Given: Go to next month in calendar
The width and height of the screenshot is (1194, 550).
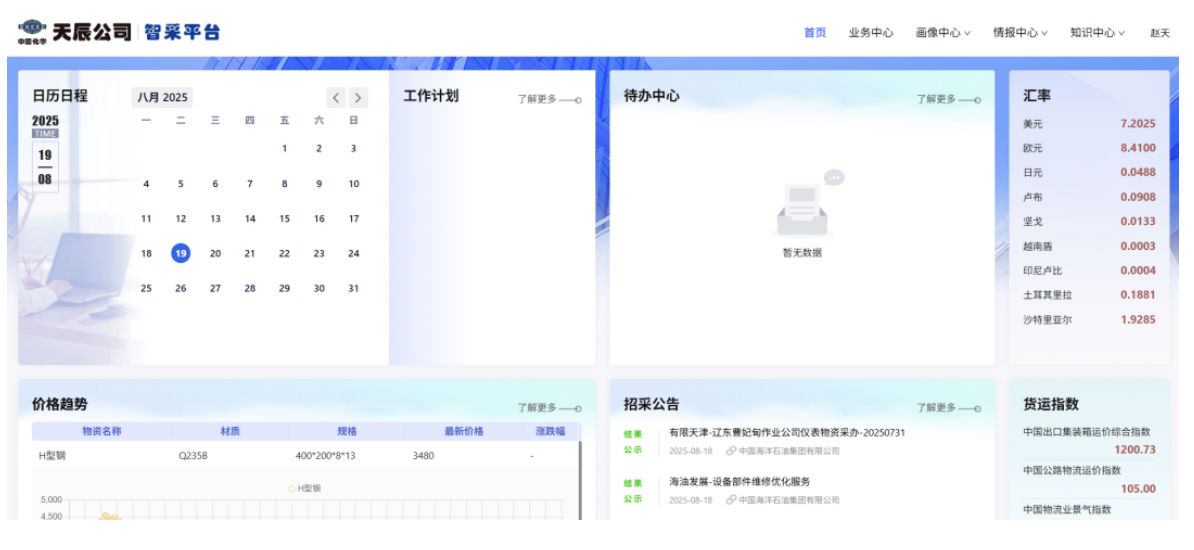Looking at the screenshot, I should click(x=358, y=98).
